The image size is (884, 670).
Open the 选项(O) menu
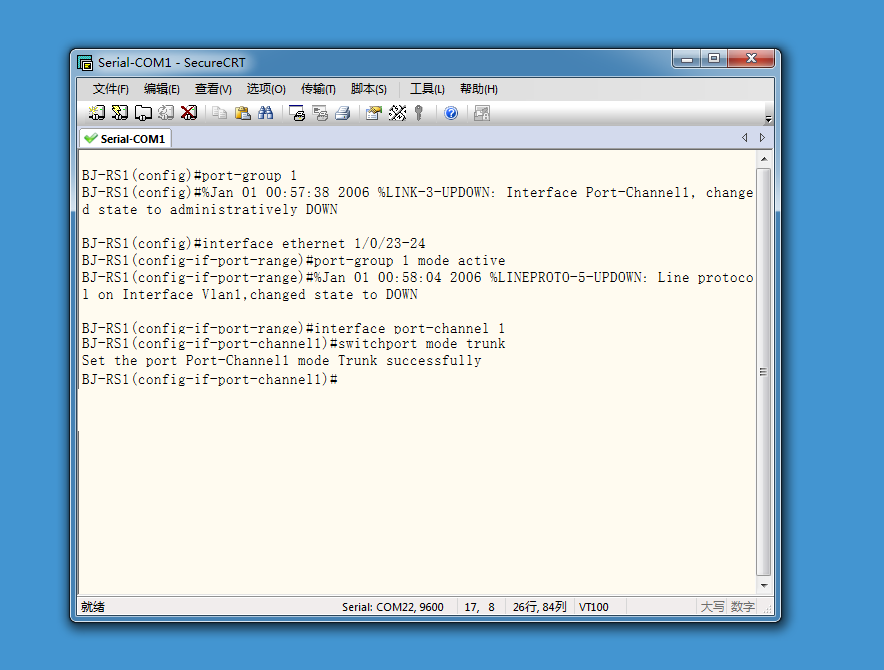(266, 89)
